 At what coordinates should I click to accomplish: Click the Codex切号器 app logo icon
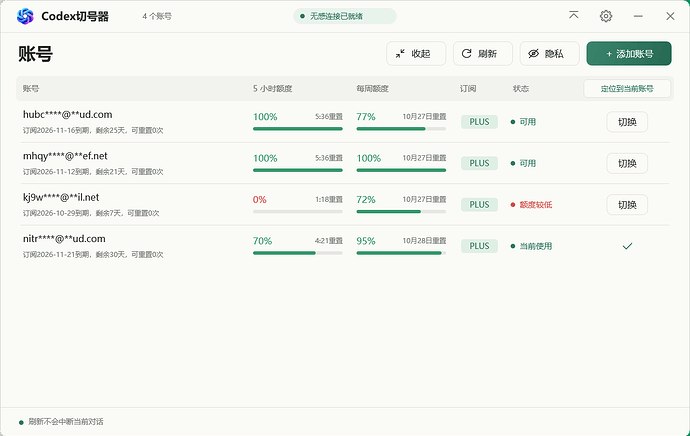tap(25, 16)
